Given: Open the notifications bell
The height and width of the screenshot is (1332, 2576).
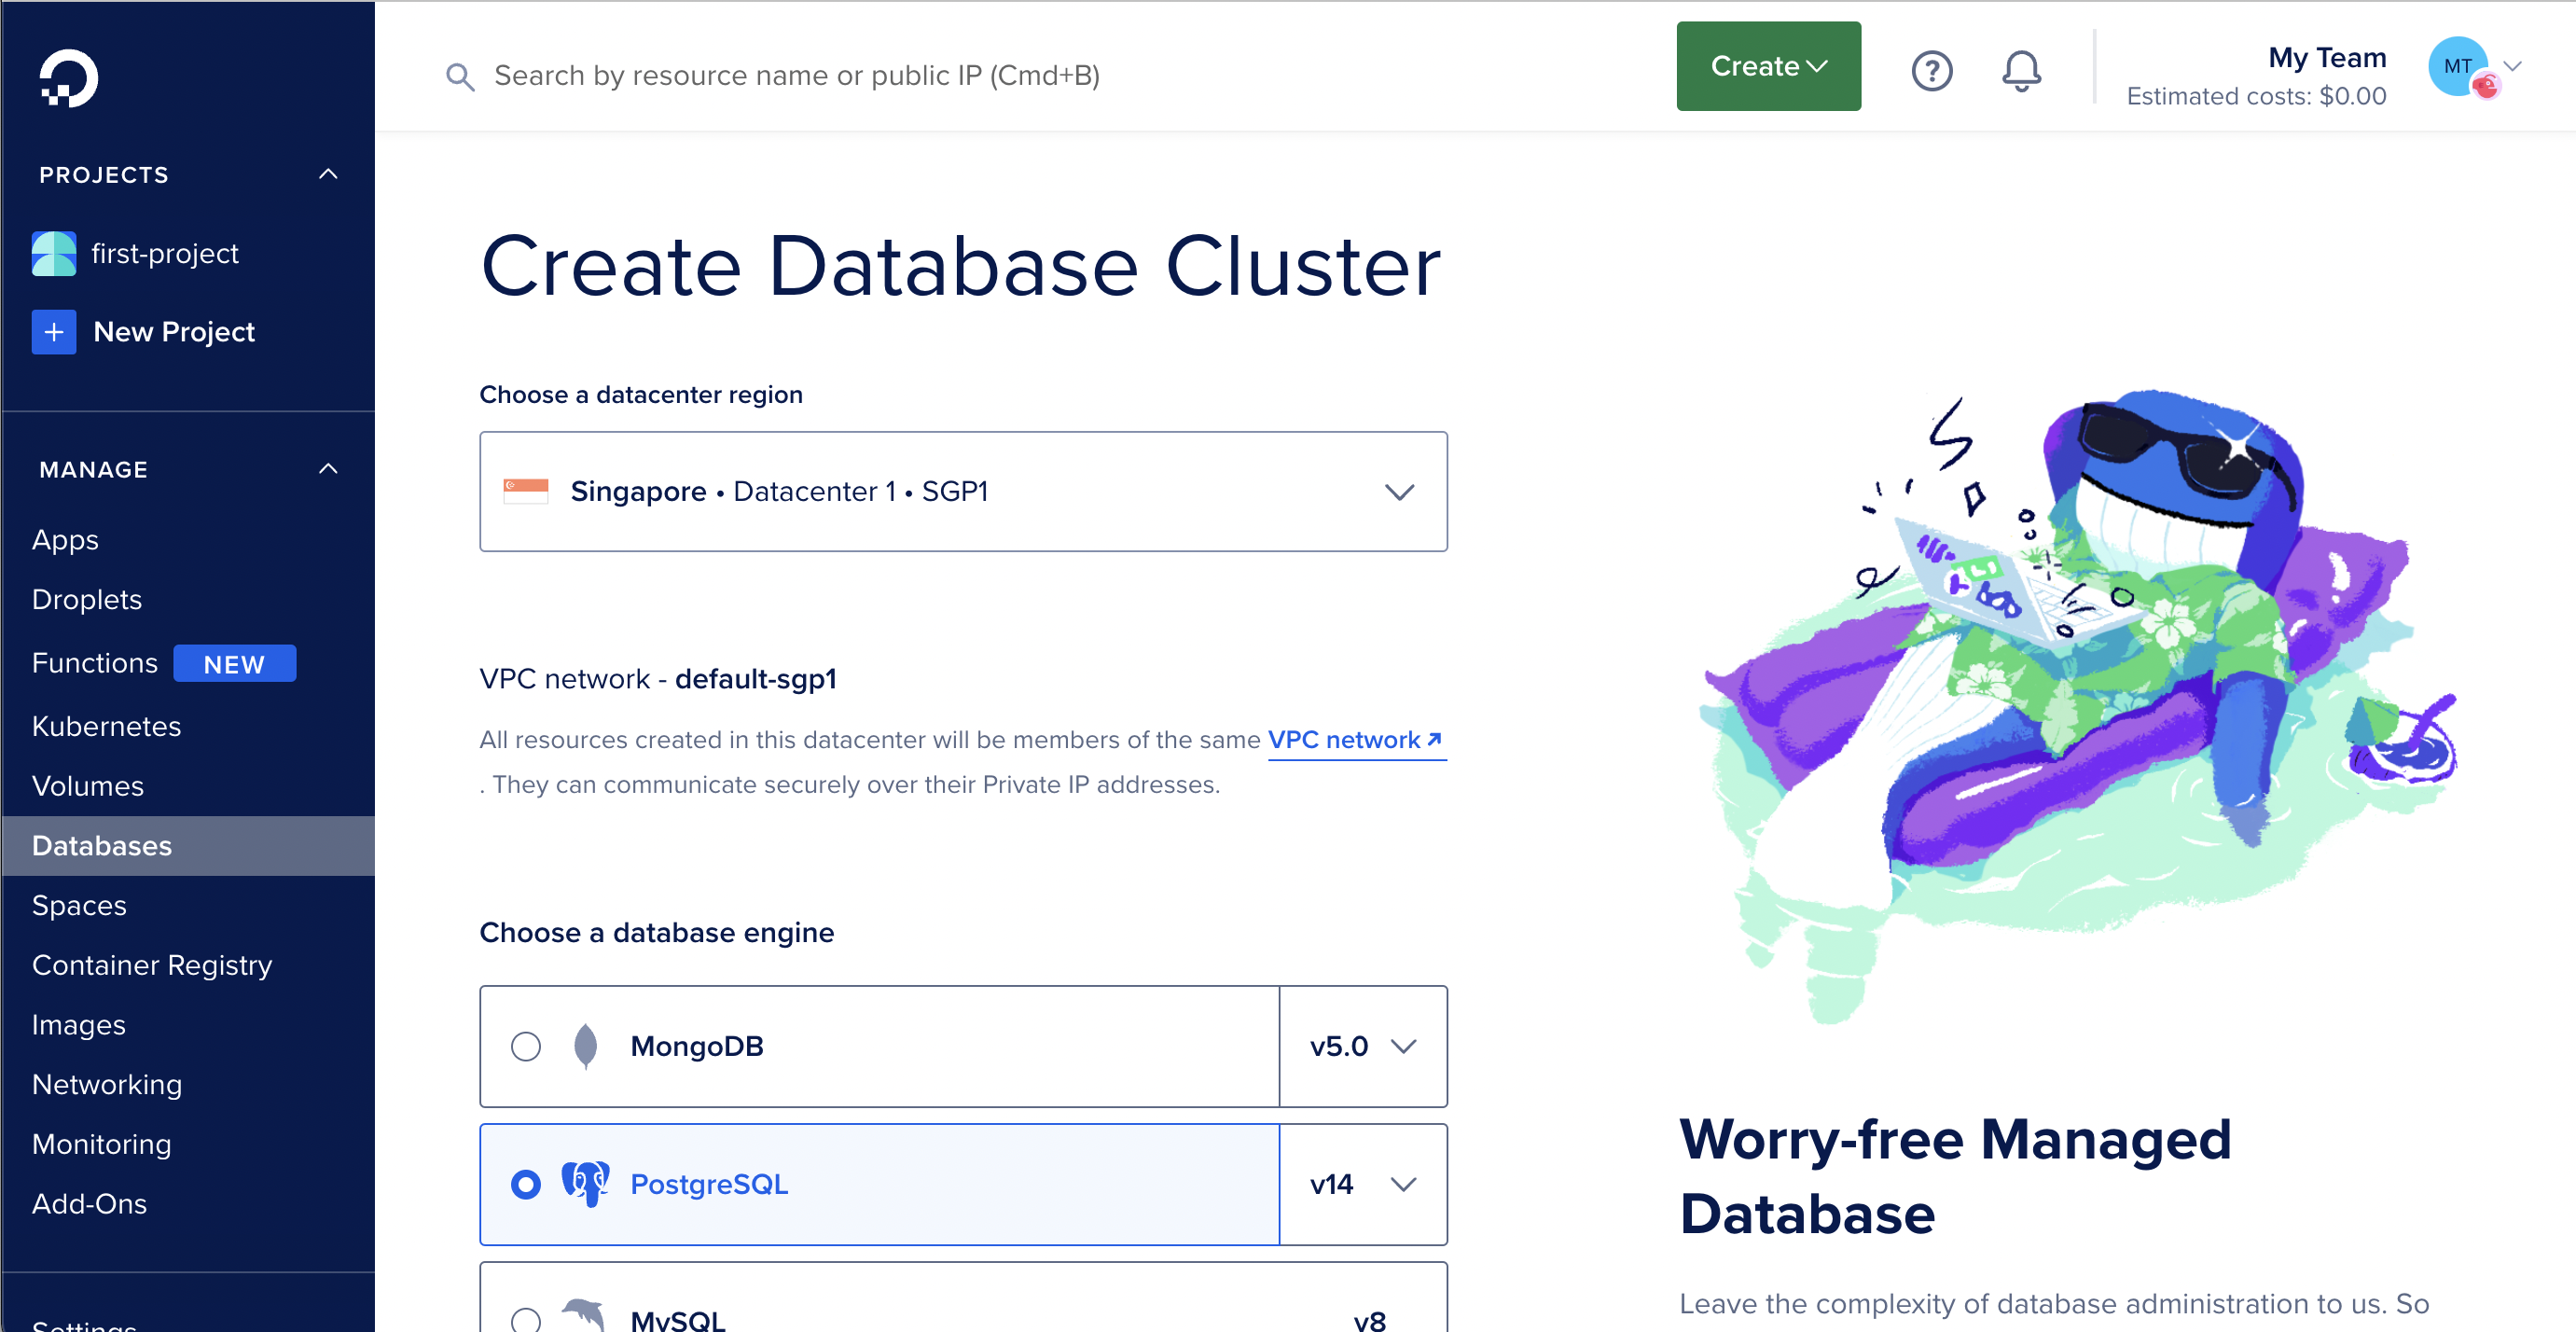Looking at the screenshot, I should [x=2021, y=71].
